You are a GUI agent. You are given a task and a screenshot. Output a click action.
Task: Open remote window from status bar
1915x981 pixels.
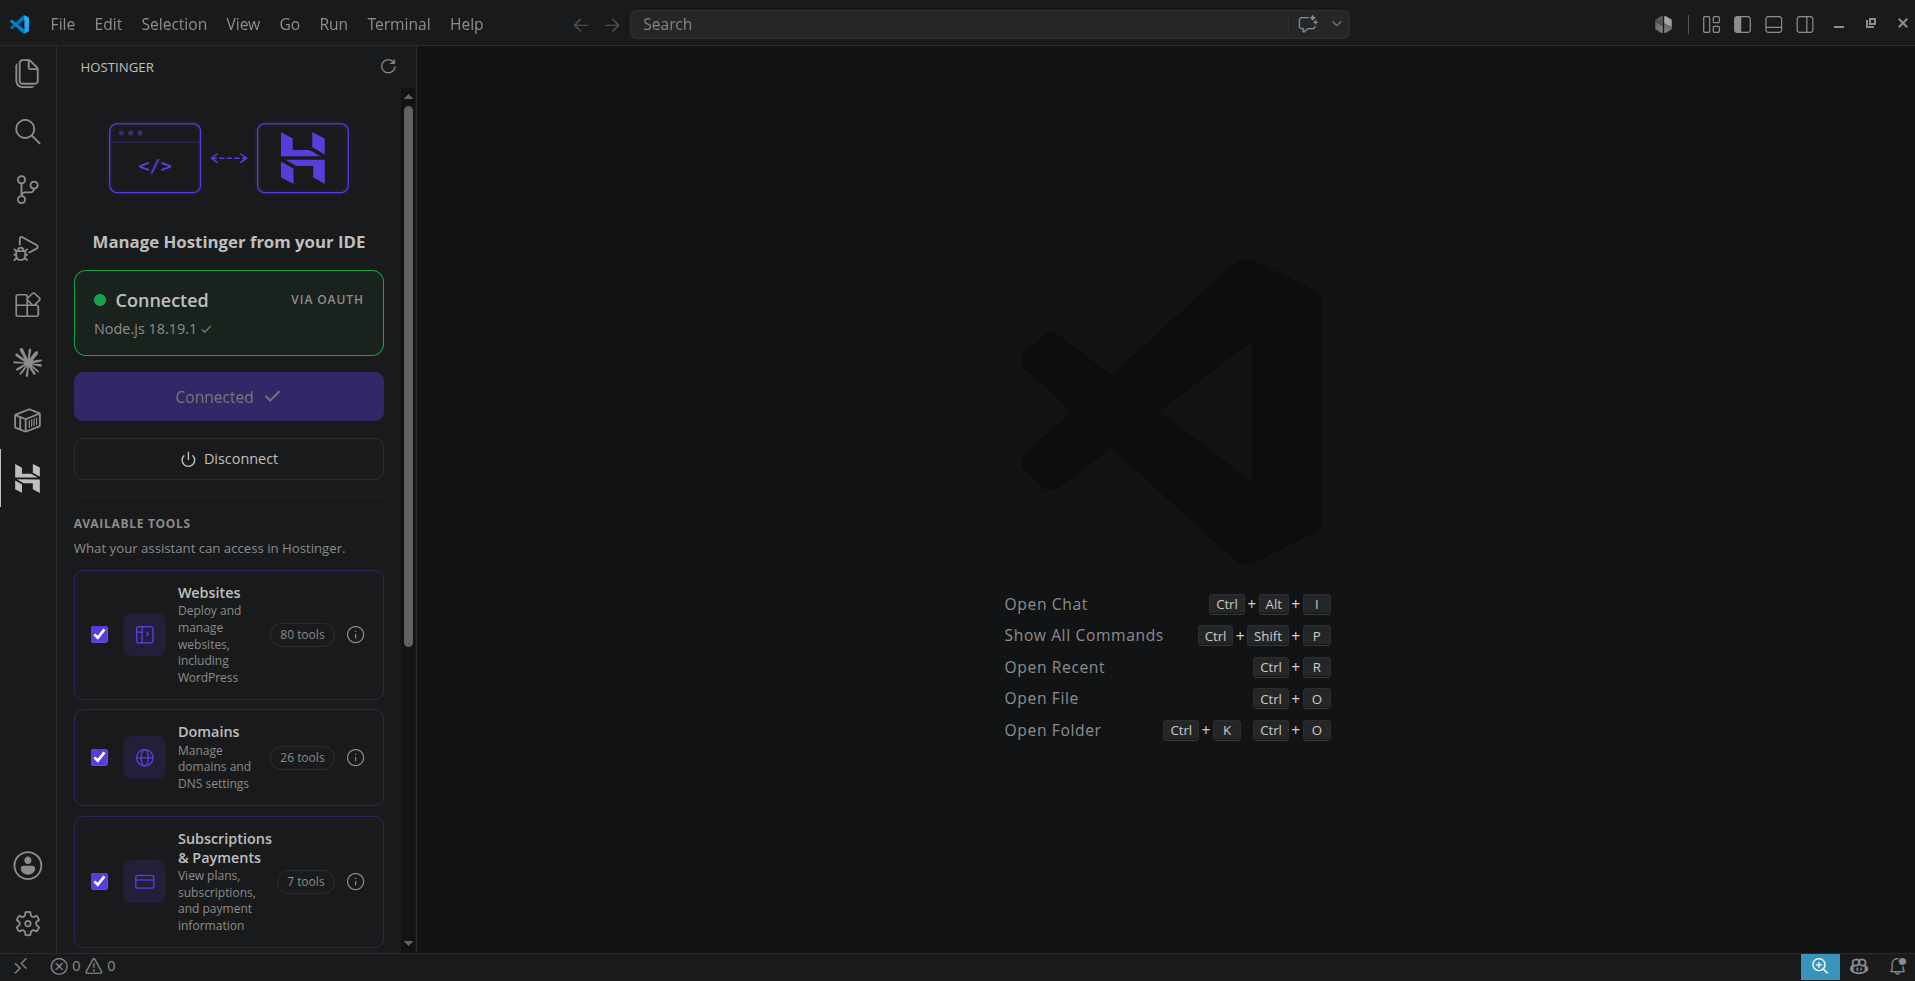click(x=20, y=966)
